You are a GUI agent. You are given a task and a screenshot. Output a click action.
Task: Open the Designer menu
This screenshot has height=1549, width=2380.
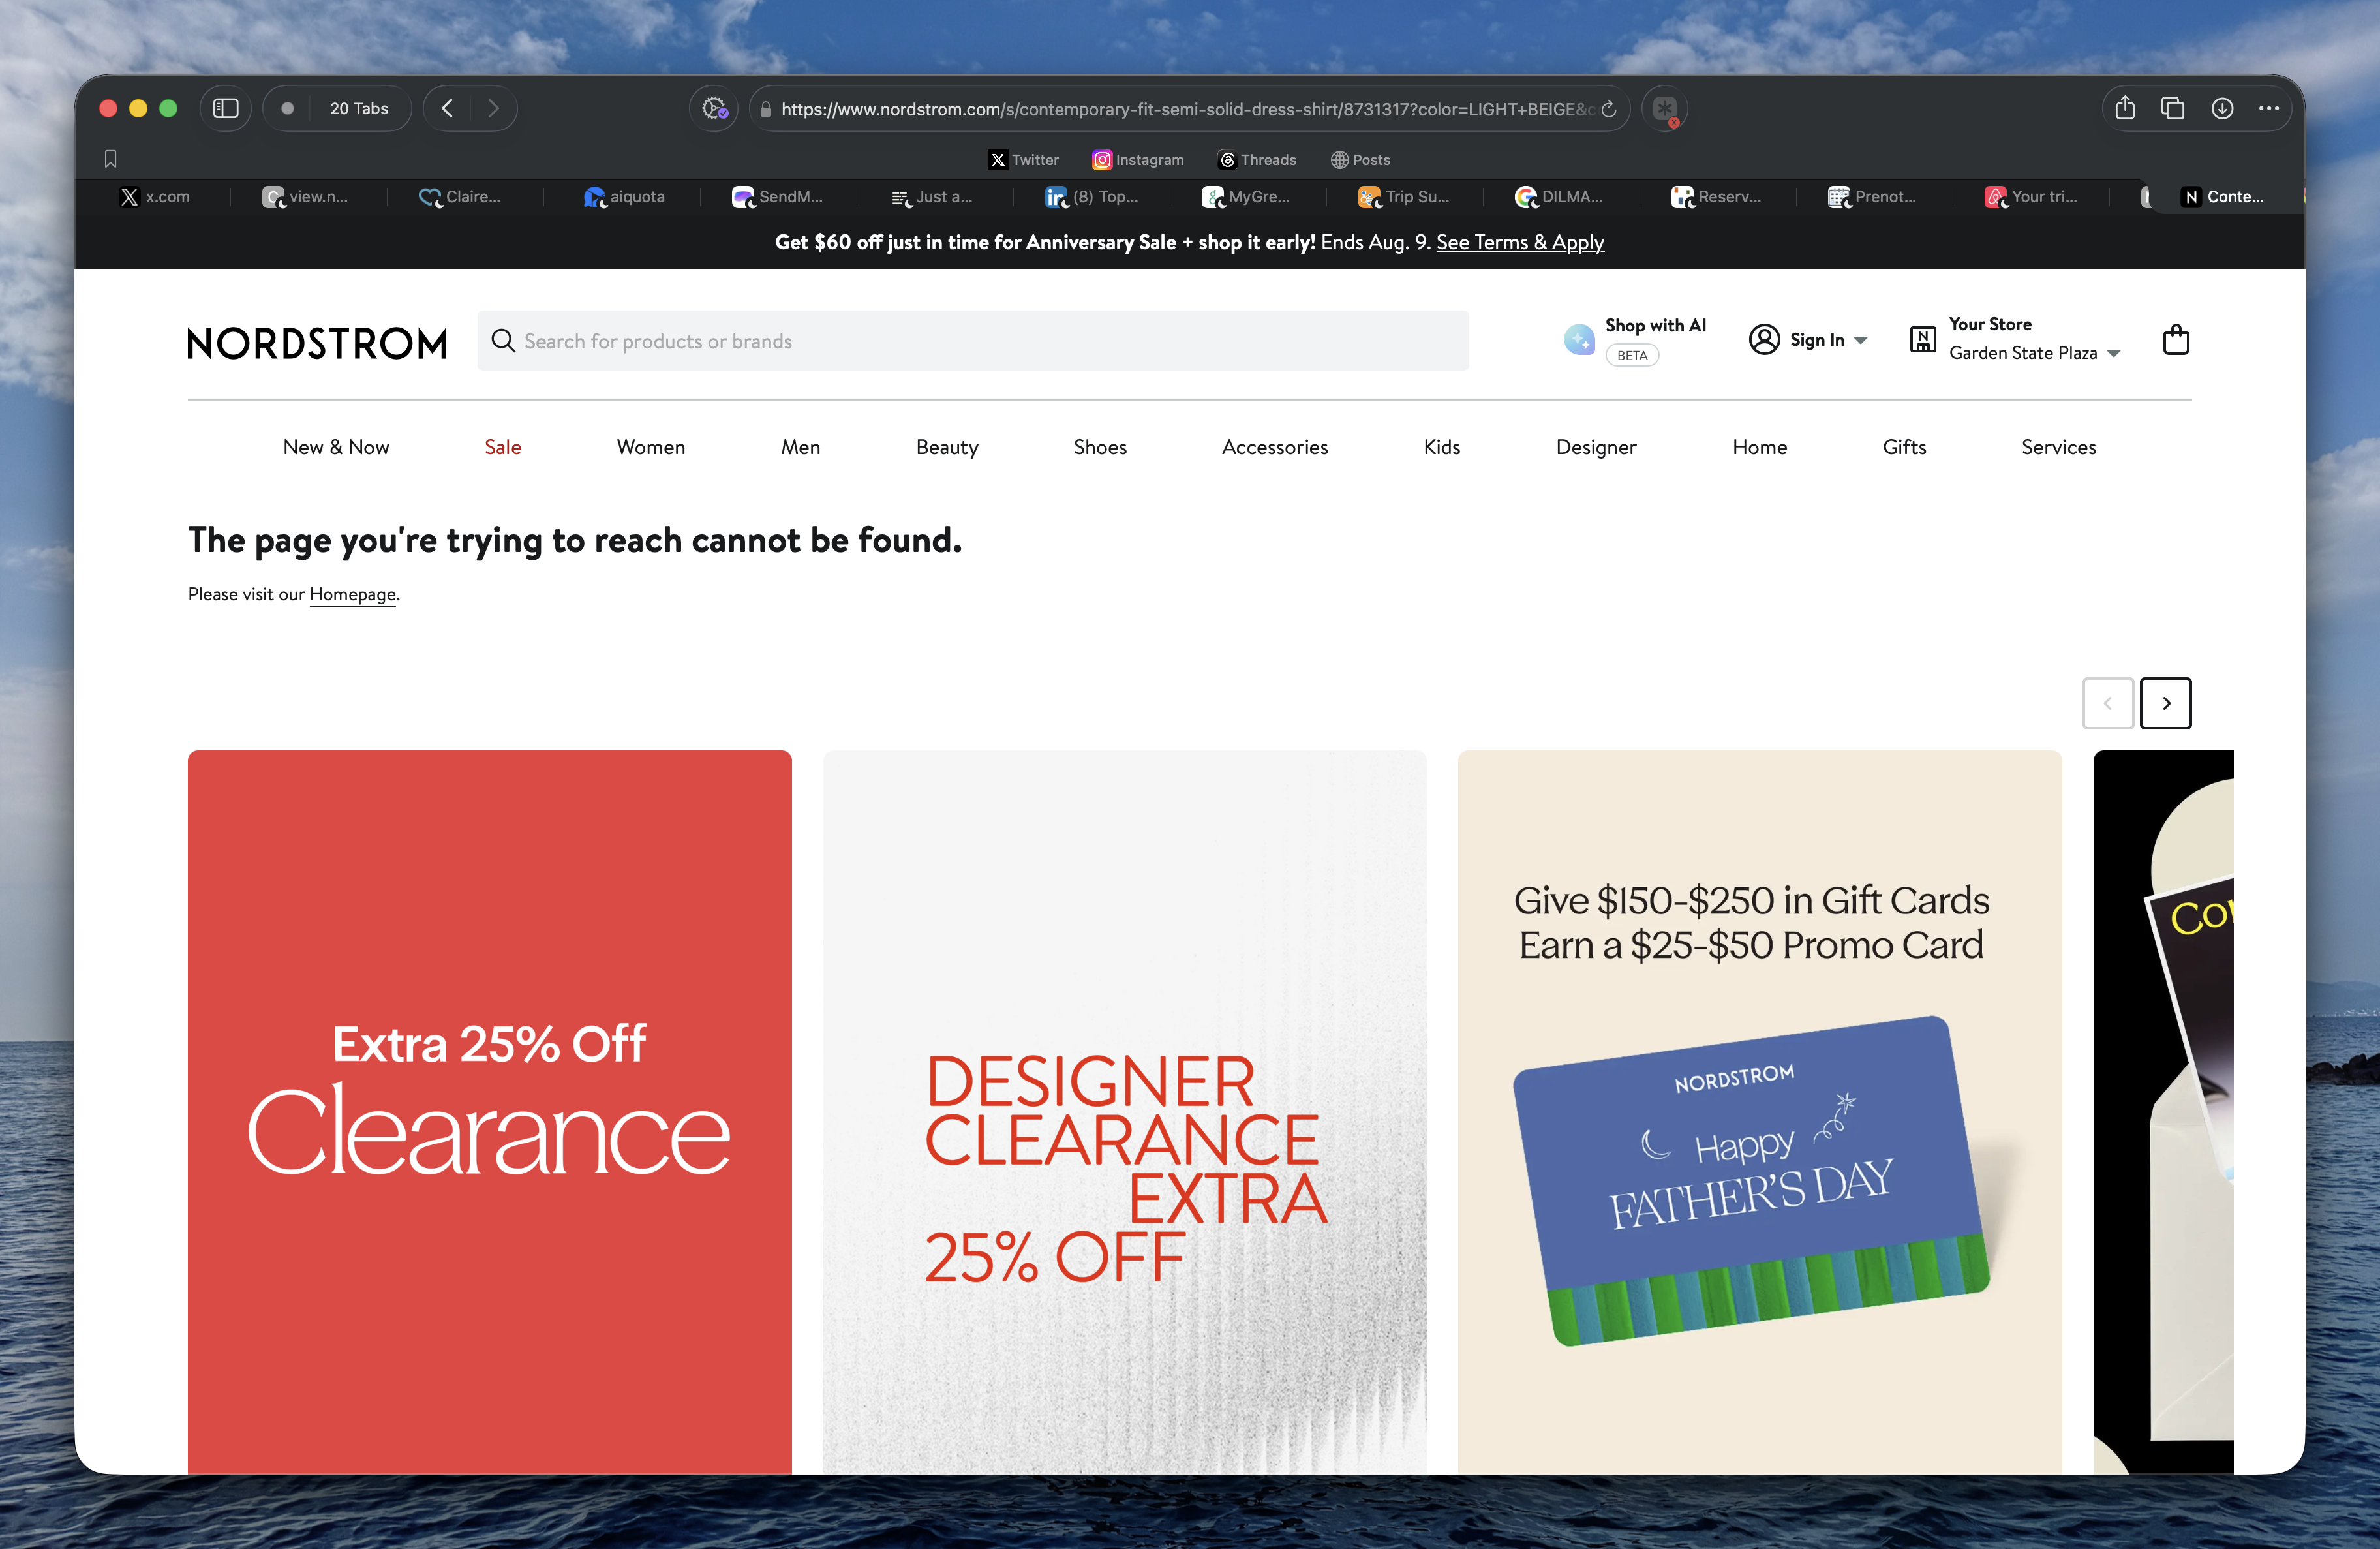coord(1596,447)
